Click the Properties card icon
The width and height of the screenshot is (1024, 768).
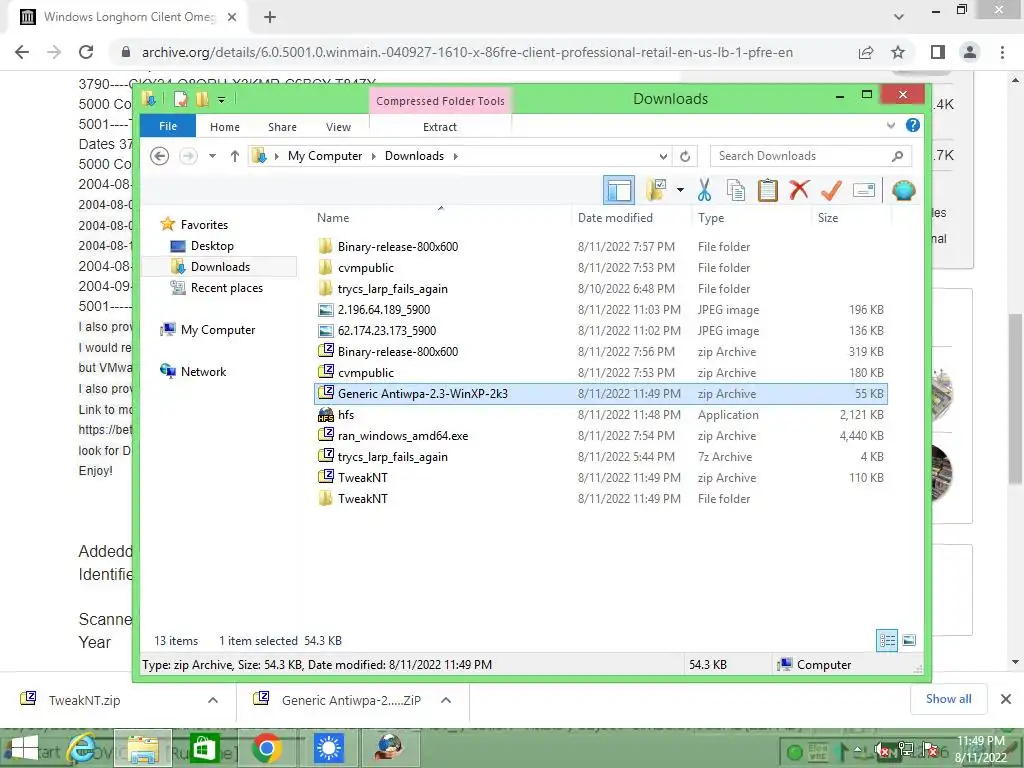(863, 190)
